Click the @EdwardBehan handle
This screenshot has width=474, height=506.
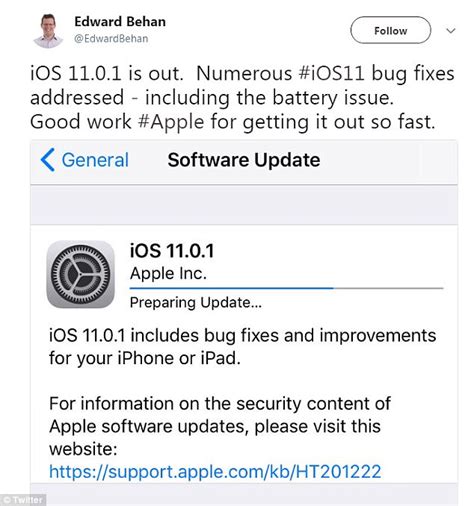[x=111, y=39]
